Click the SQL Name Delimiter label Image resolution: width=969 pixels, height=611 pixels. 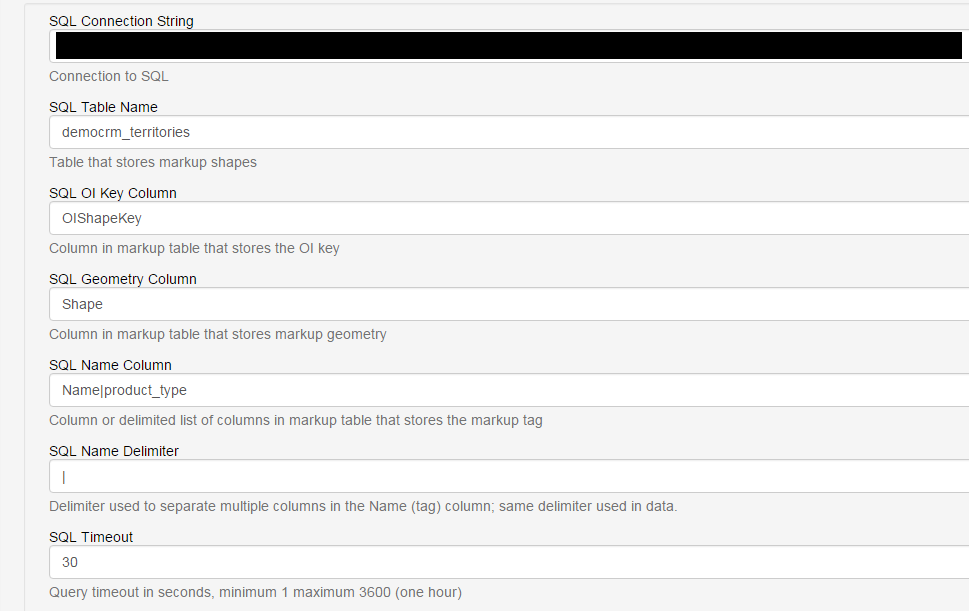pyautogui.click(x=113, y=451)
